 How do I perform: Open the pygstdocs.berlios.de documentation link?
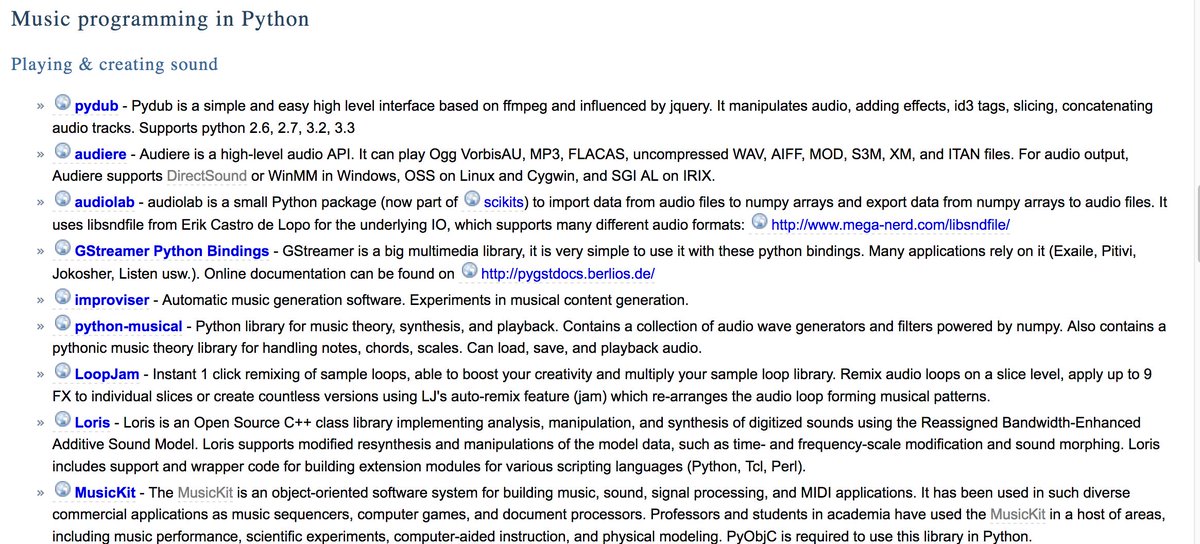(x=568, y=274)
